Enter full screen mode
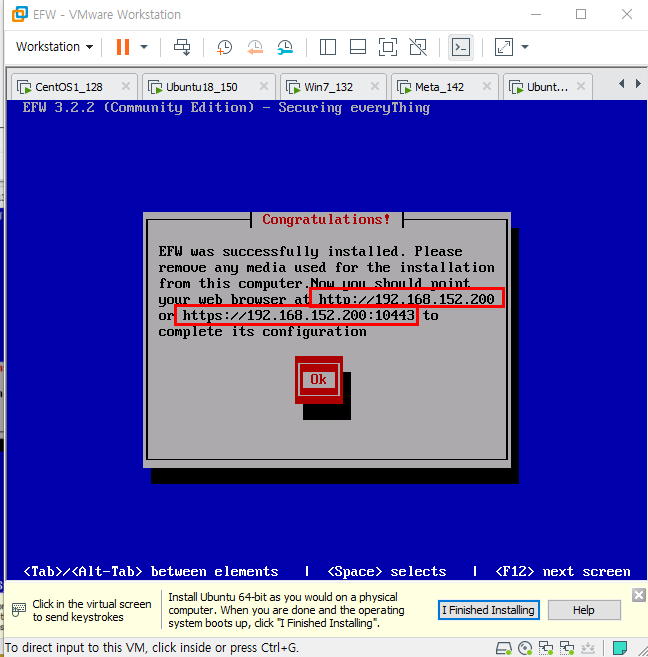648x657 pixels. (388, 47)
